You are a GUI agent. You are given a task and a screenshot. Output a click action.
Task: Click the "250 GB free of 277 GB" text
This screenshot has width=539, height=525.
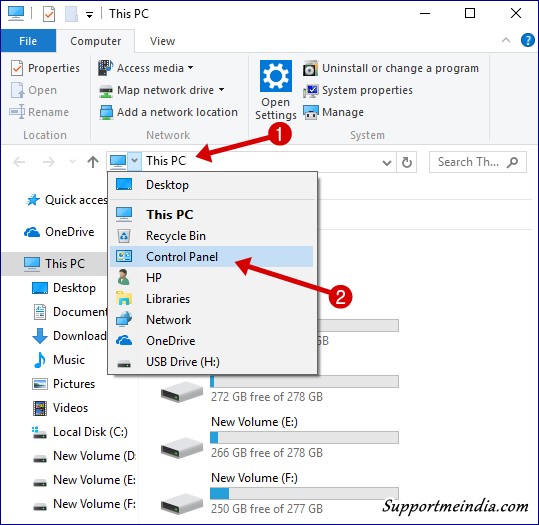(x=267, y=508)
